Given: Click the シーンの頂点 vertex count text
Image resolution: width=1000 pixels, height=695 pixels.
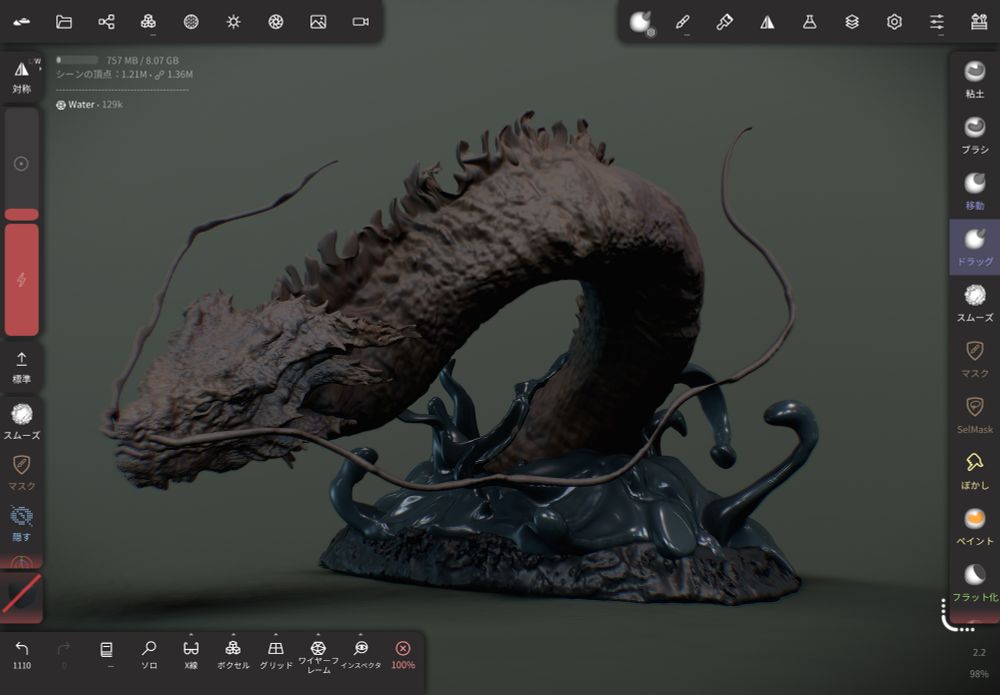Looking at the screenshot, I should pyautogui.click(x=124, y=75).
